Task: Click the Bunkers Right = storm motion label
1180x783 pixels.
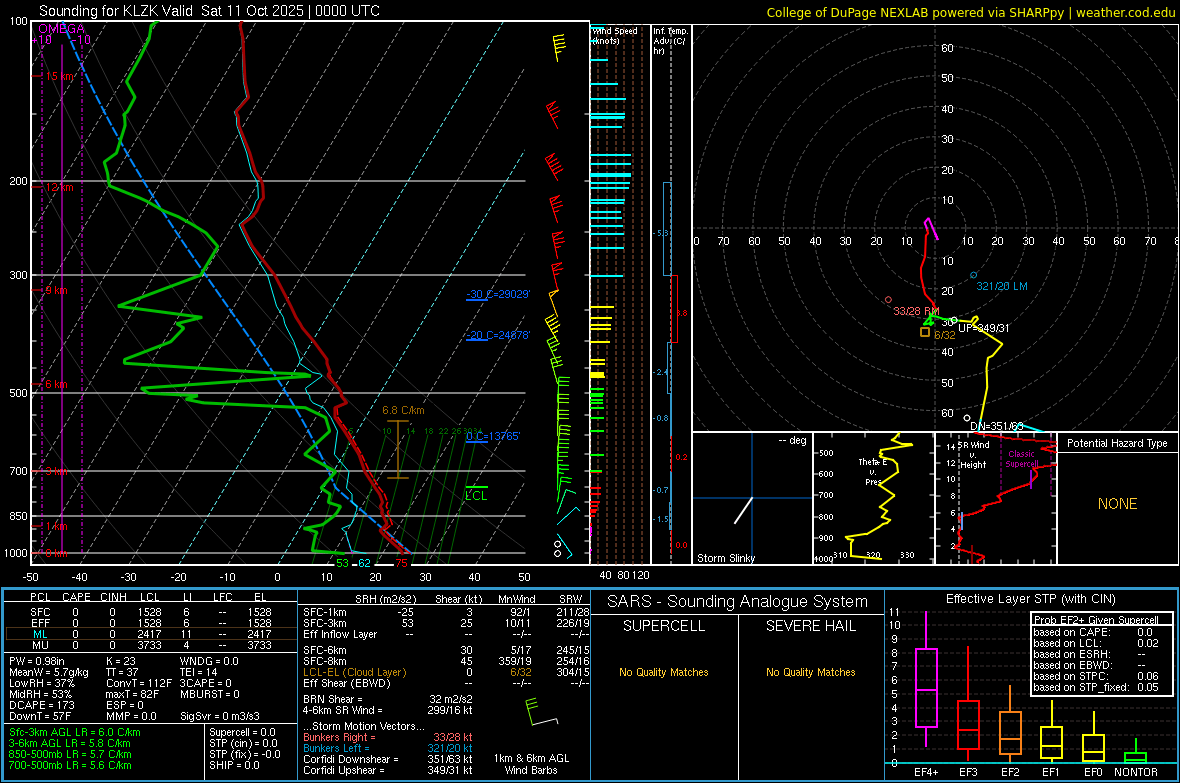Action: 339,737
